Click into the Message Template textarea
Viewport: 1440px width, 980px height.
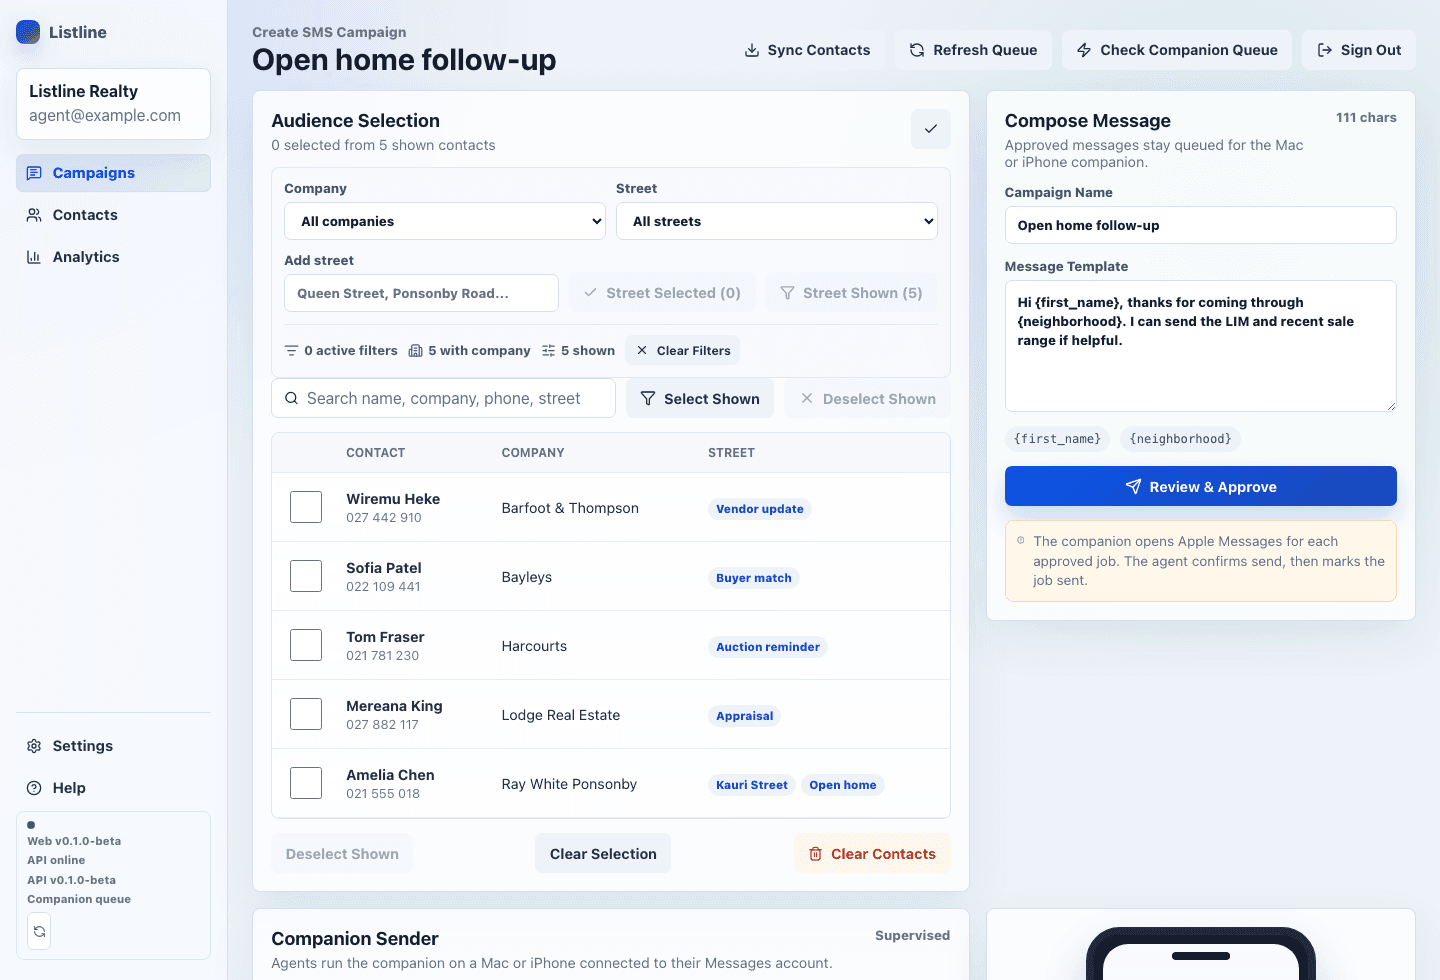(x=1201, y=346)
